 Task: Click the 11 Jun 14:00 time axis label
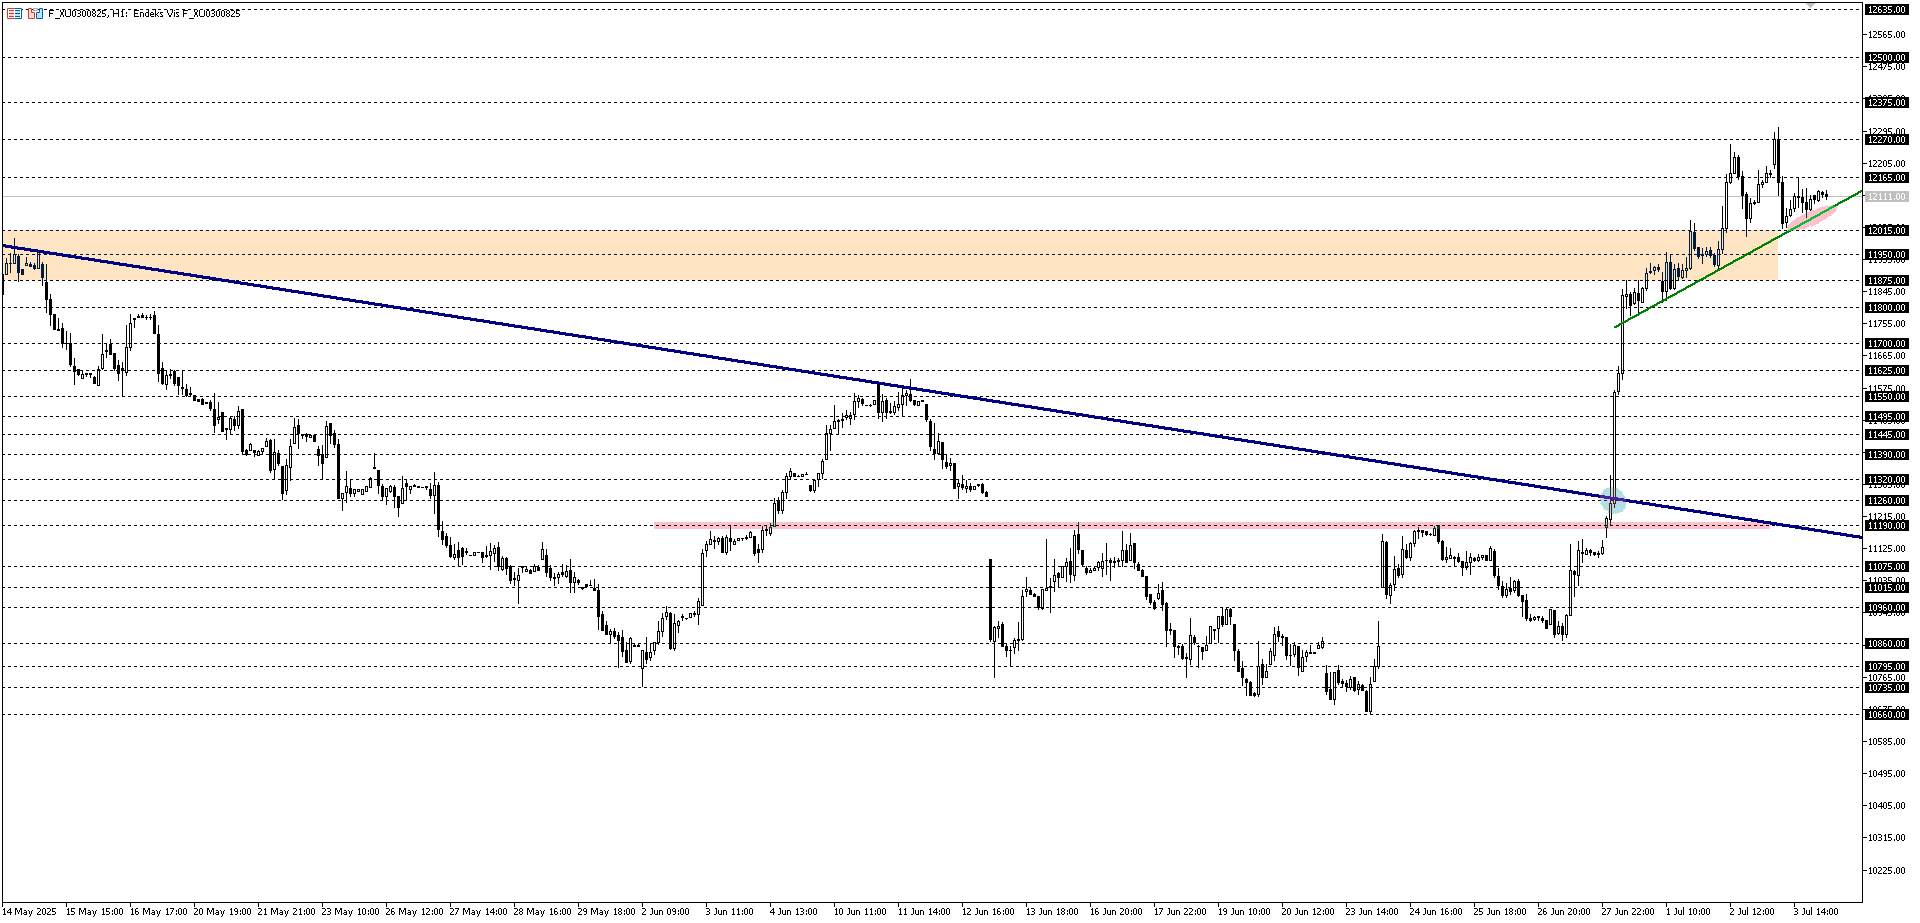click(x=924, y=912)
